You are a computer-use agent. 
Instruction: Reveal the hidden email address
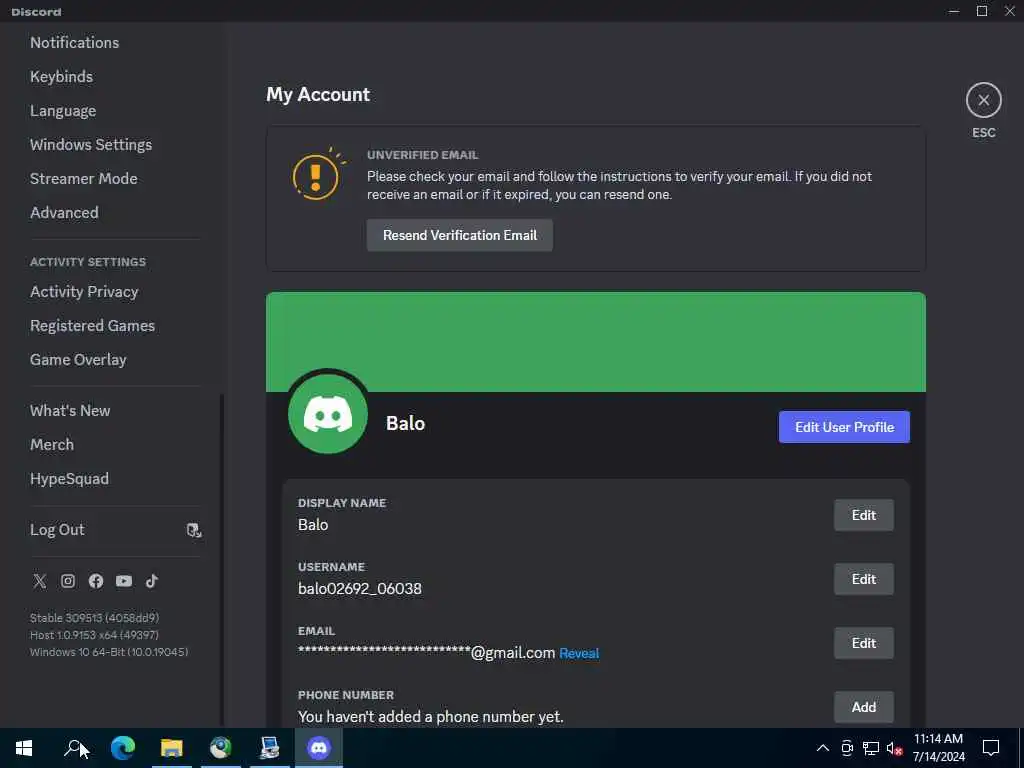(579, 653)
